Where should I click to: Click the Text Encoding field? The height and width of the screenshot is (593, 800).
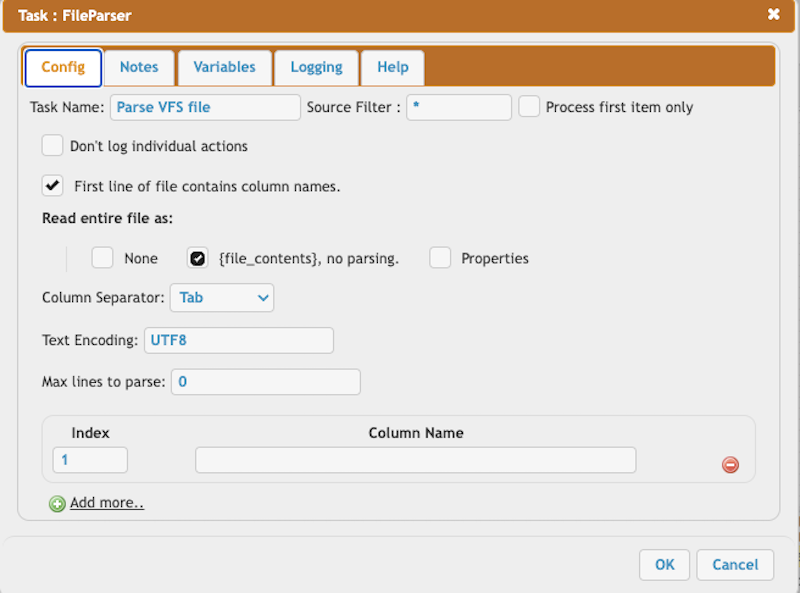tap(239, 340)
